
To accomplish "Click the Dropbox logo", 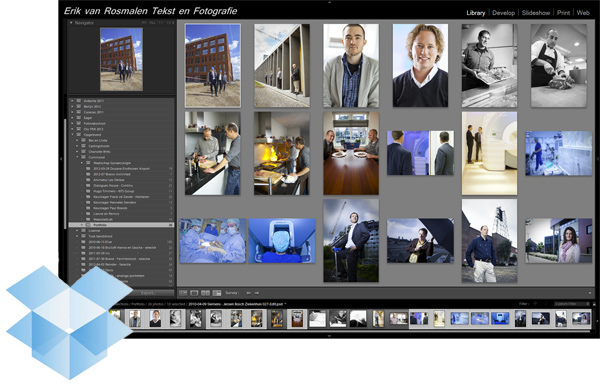I will coord(69,322).
